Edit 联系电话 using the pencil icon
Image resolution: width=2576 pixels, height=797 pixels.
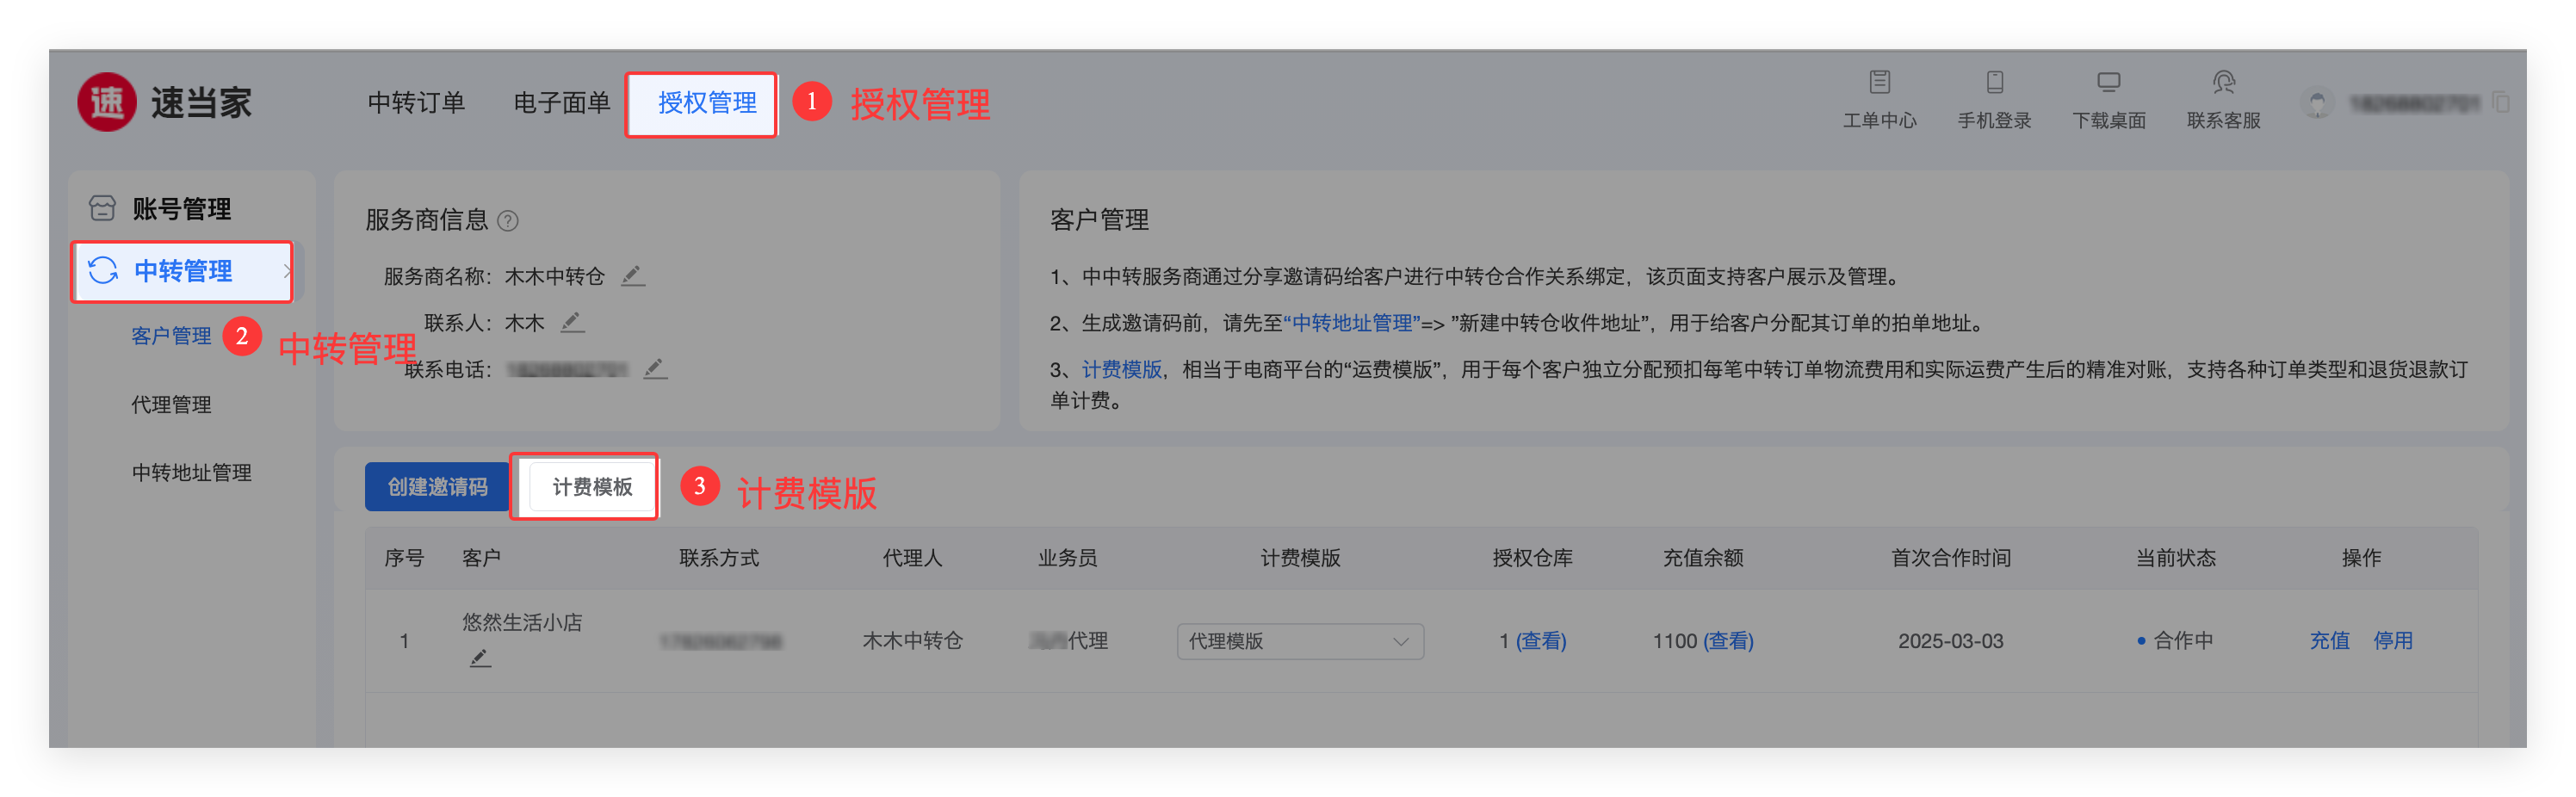654,370
